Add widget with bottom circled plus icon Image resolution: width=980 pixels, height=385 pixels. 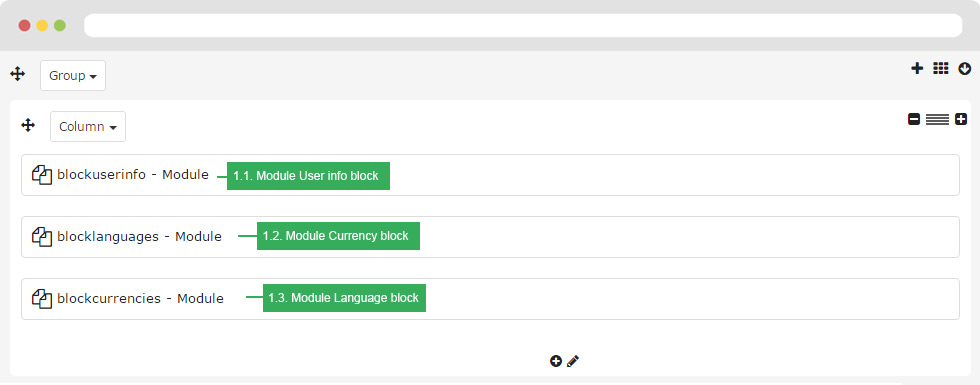(x=556, y=361)
